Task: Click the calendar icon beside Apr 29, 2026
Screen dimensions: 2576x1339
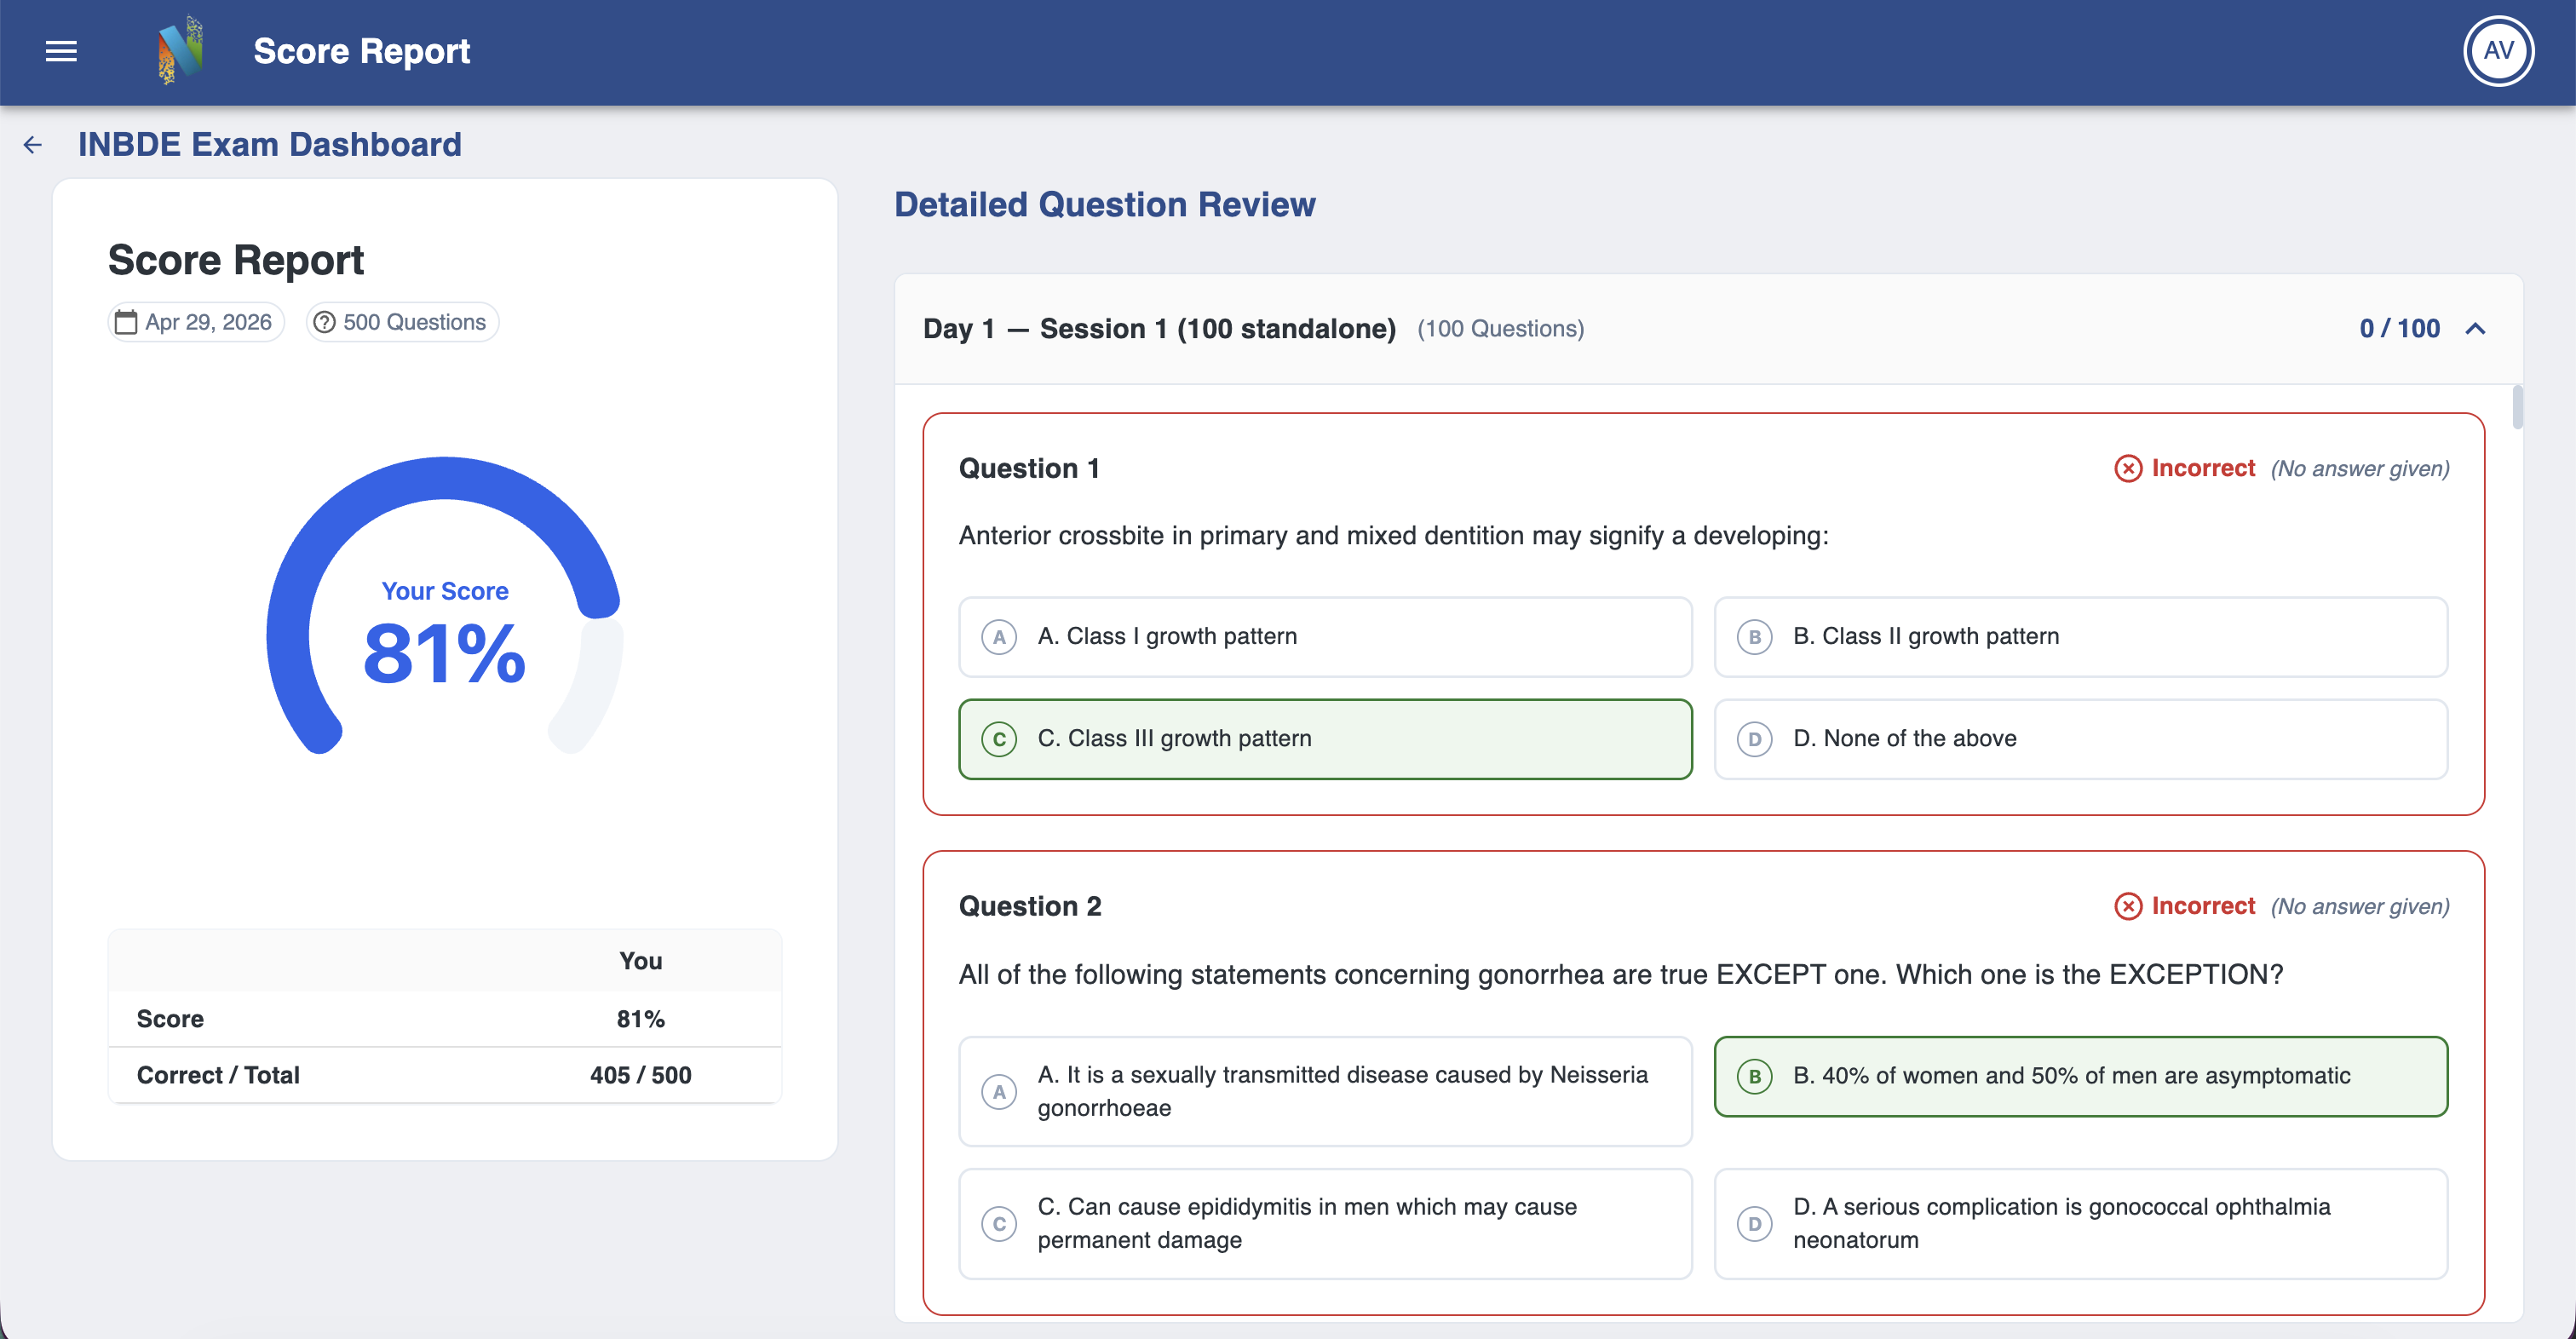Action: click(126, 322)
